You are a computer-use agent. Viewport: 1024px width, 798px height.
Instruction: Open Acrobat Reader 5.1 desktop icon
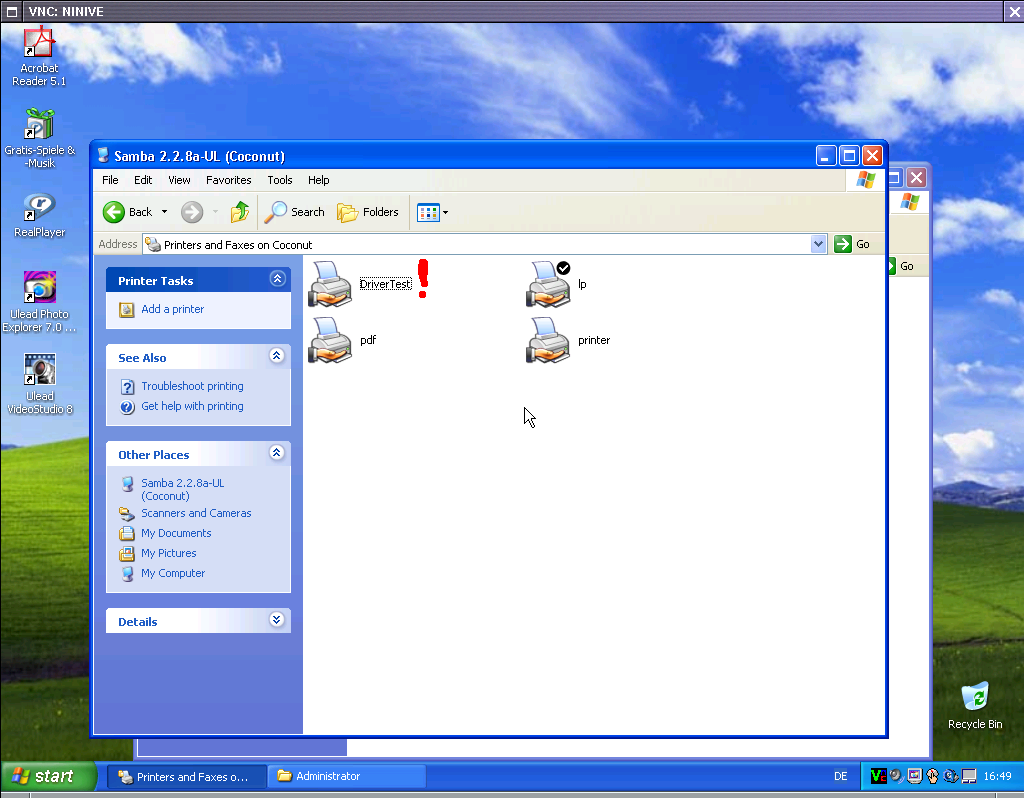39,56
